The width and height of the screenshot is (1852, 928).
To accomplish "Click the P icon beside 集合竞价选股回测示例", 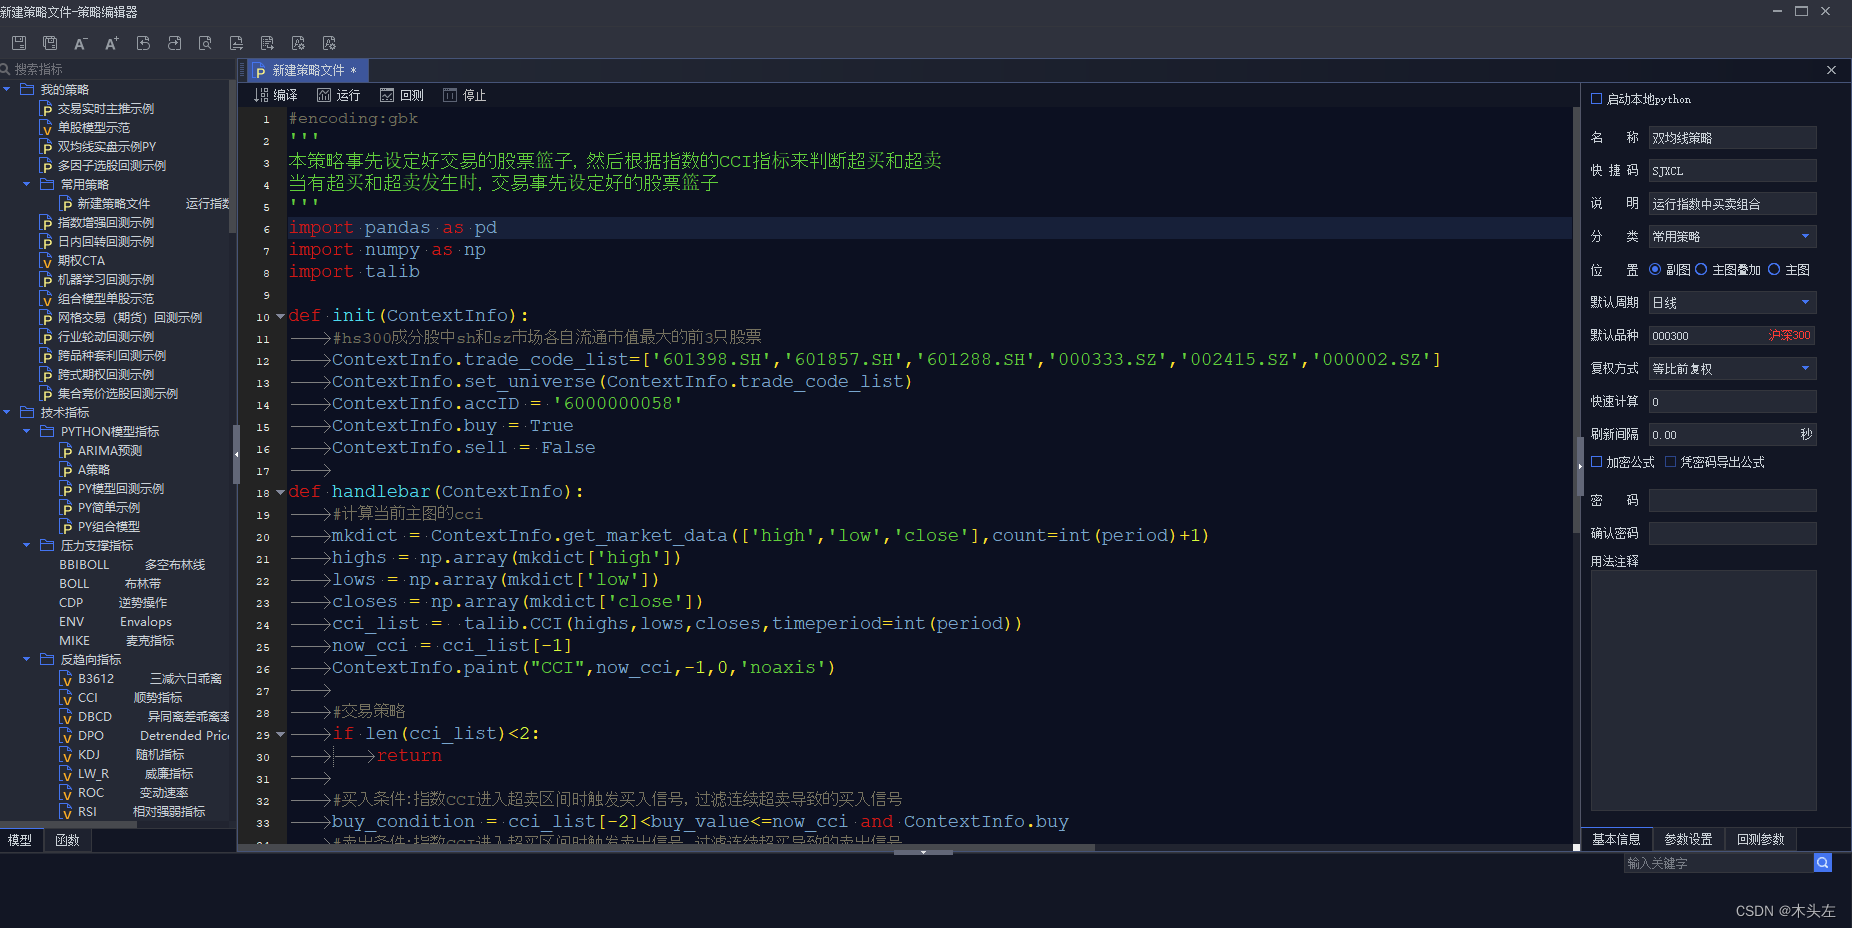I will pyautogui.click(x=46, y=394).
